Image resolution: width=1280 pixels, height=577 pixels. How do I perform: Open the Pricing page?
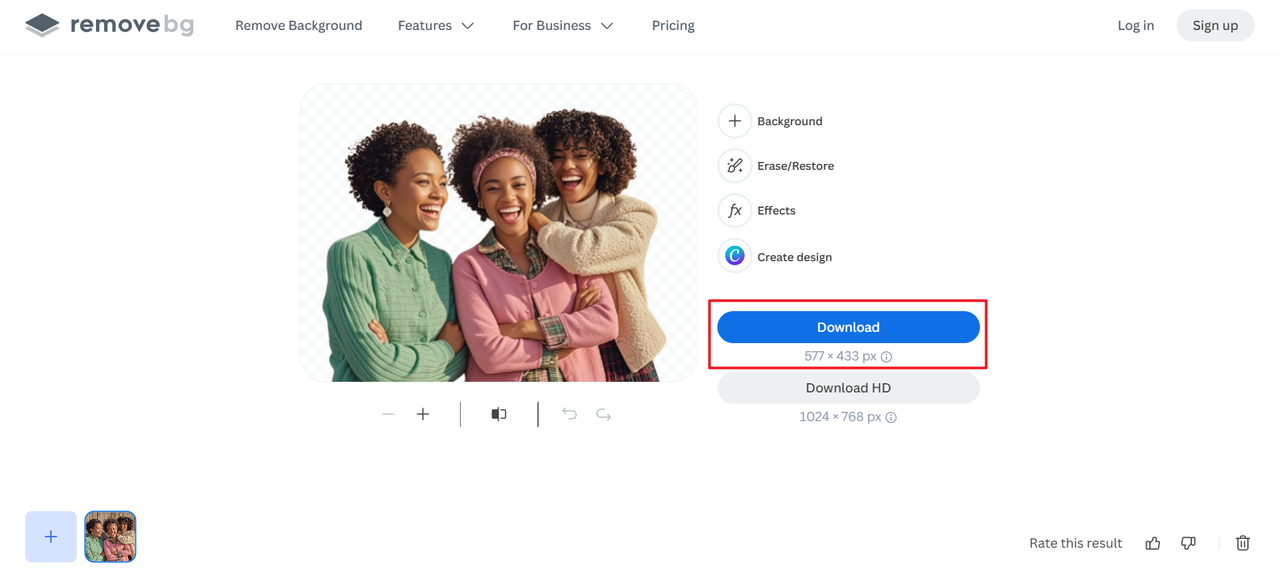click(673, 25)
